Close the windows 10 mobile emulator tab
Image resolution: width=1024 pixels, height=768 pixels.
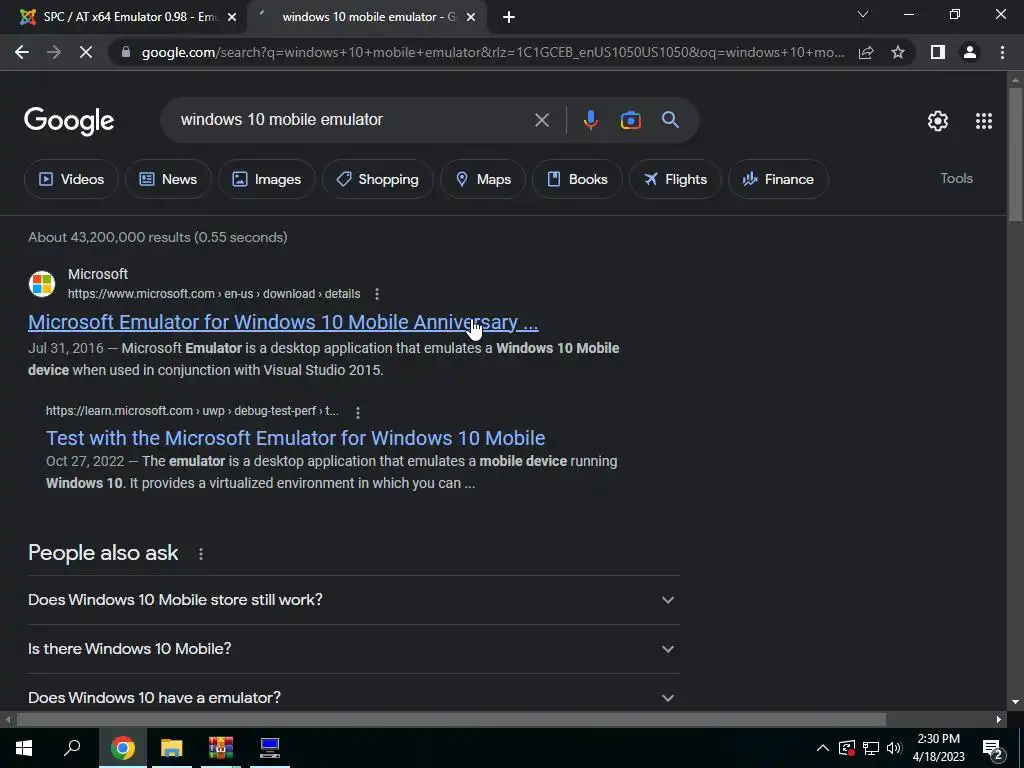coord(470,17)
